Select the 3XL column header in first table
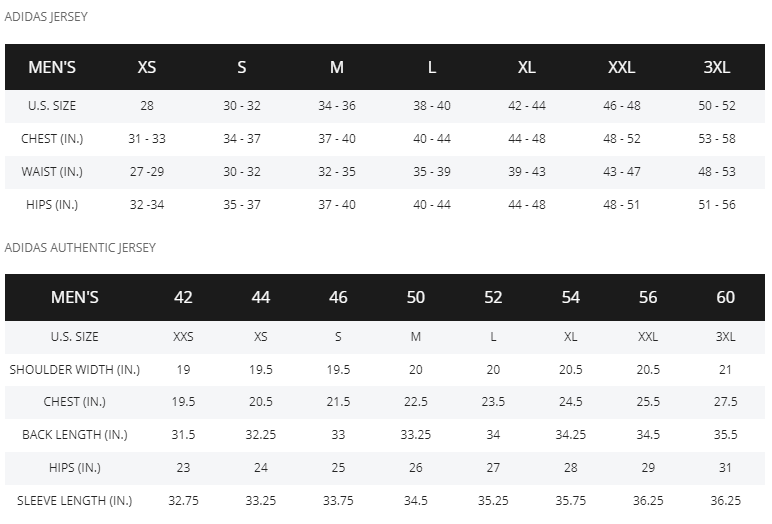This screenshot has width=772, height=524. (x=716, y=67)
